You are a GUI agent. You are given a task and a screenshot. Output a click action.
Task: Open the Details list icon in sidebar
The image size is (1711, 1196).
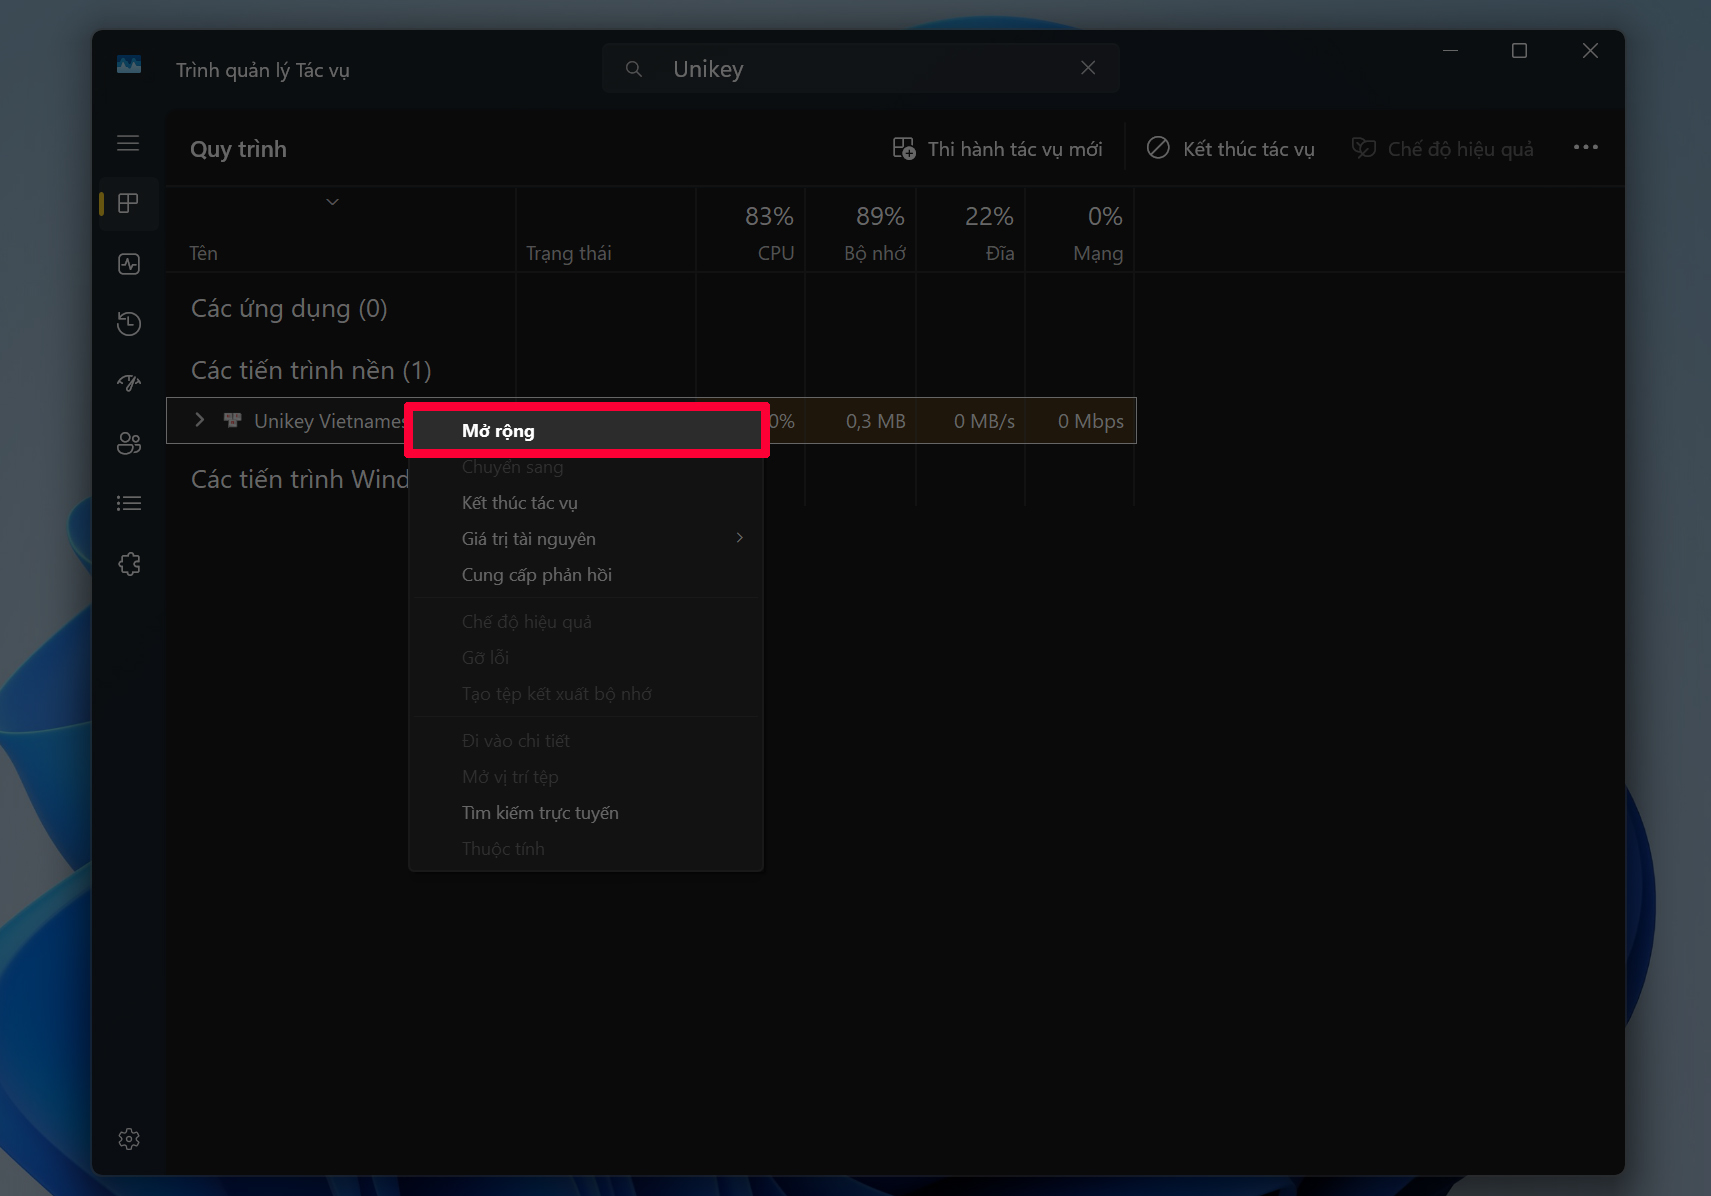tap(128, 504)
